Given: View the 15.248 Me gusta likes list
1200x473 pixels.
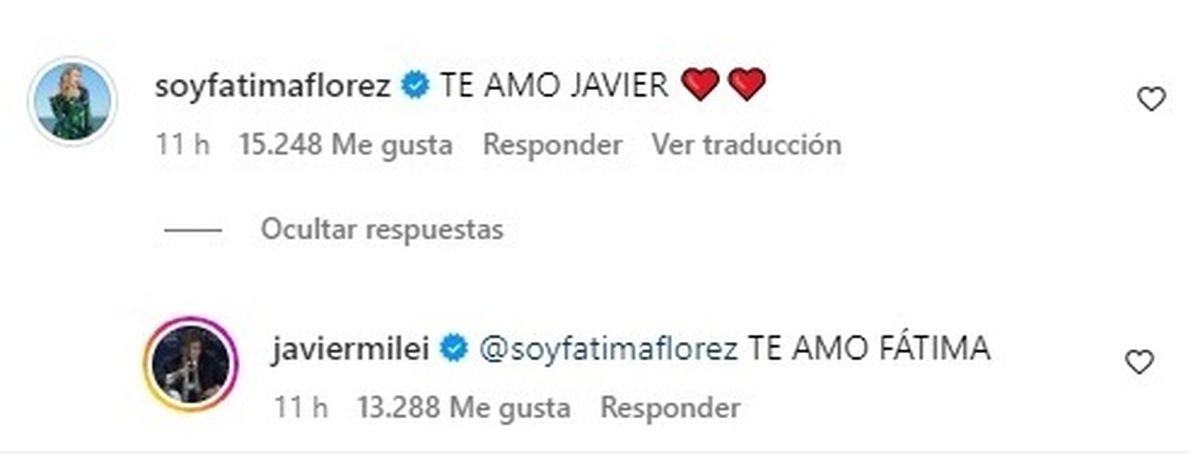Looking at the screenshot, I should click(x=346, y=145).
